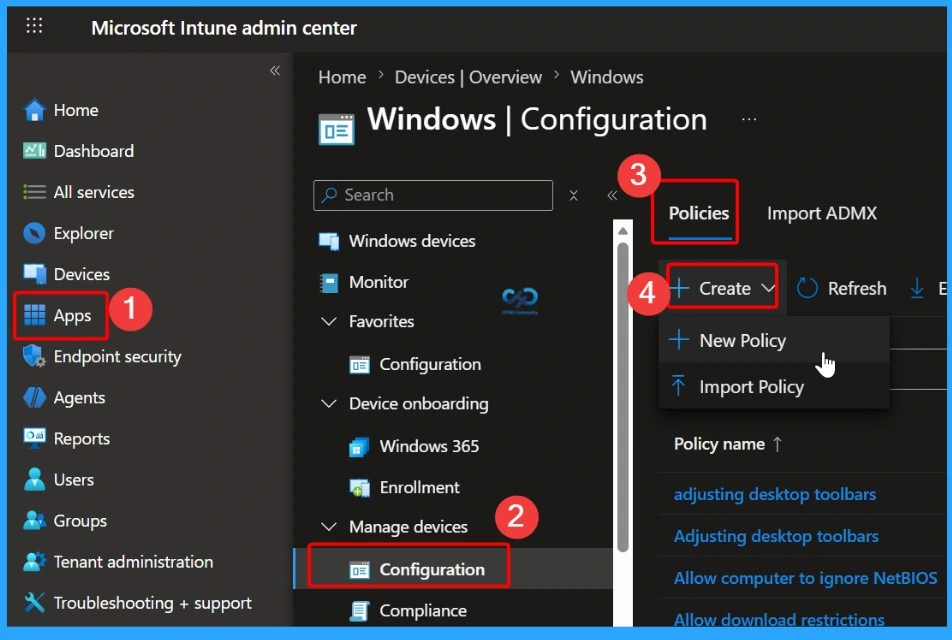Open the Create dropdown chevron
This screenshot has width=952, height=640.
tap(768, 288)
